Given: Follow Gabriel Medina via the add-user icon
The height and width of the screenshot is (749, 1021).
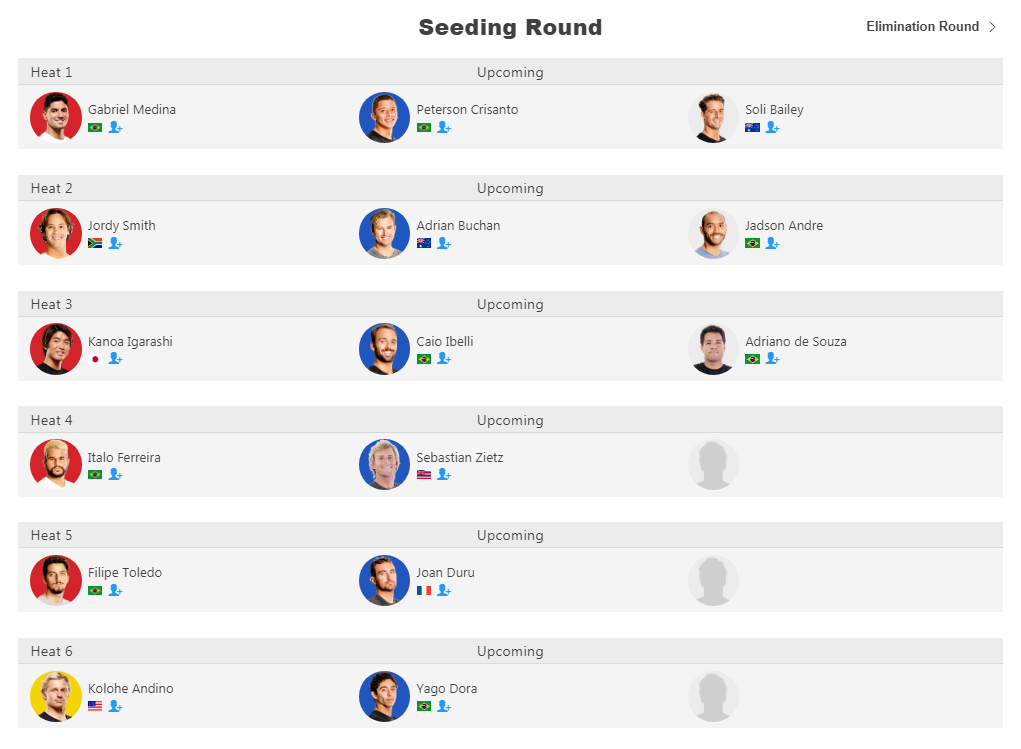Looking at the screenshot, I should point(115,127).
